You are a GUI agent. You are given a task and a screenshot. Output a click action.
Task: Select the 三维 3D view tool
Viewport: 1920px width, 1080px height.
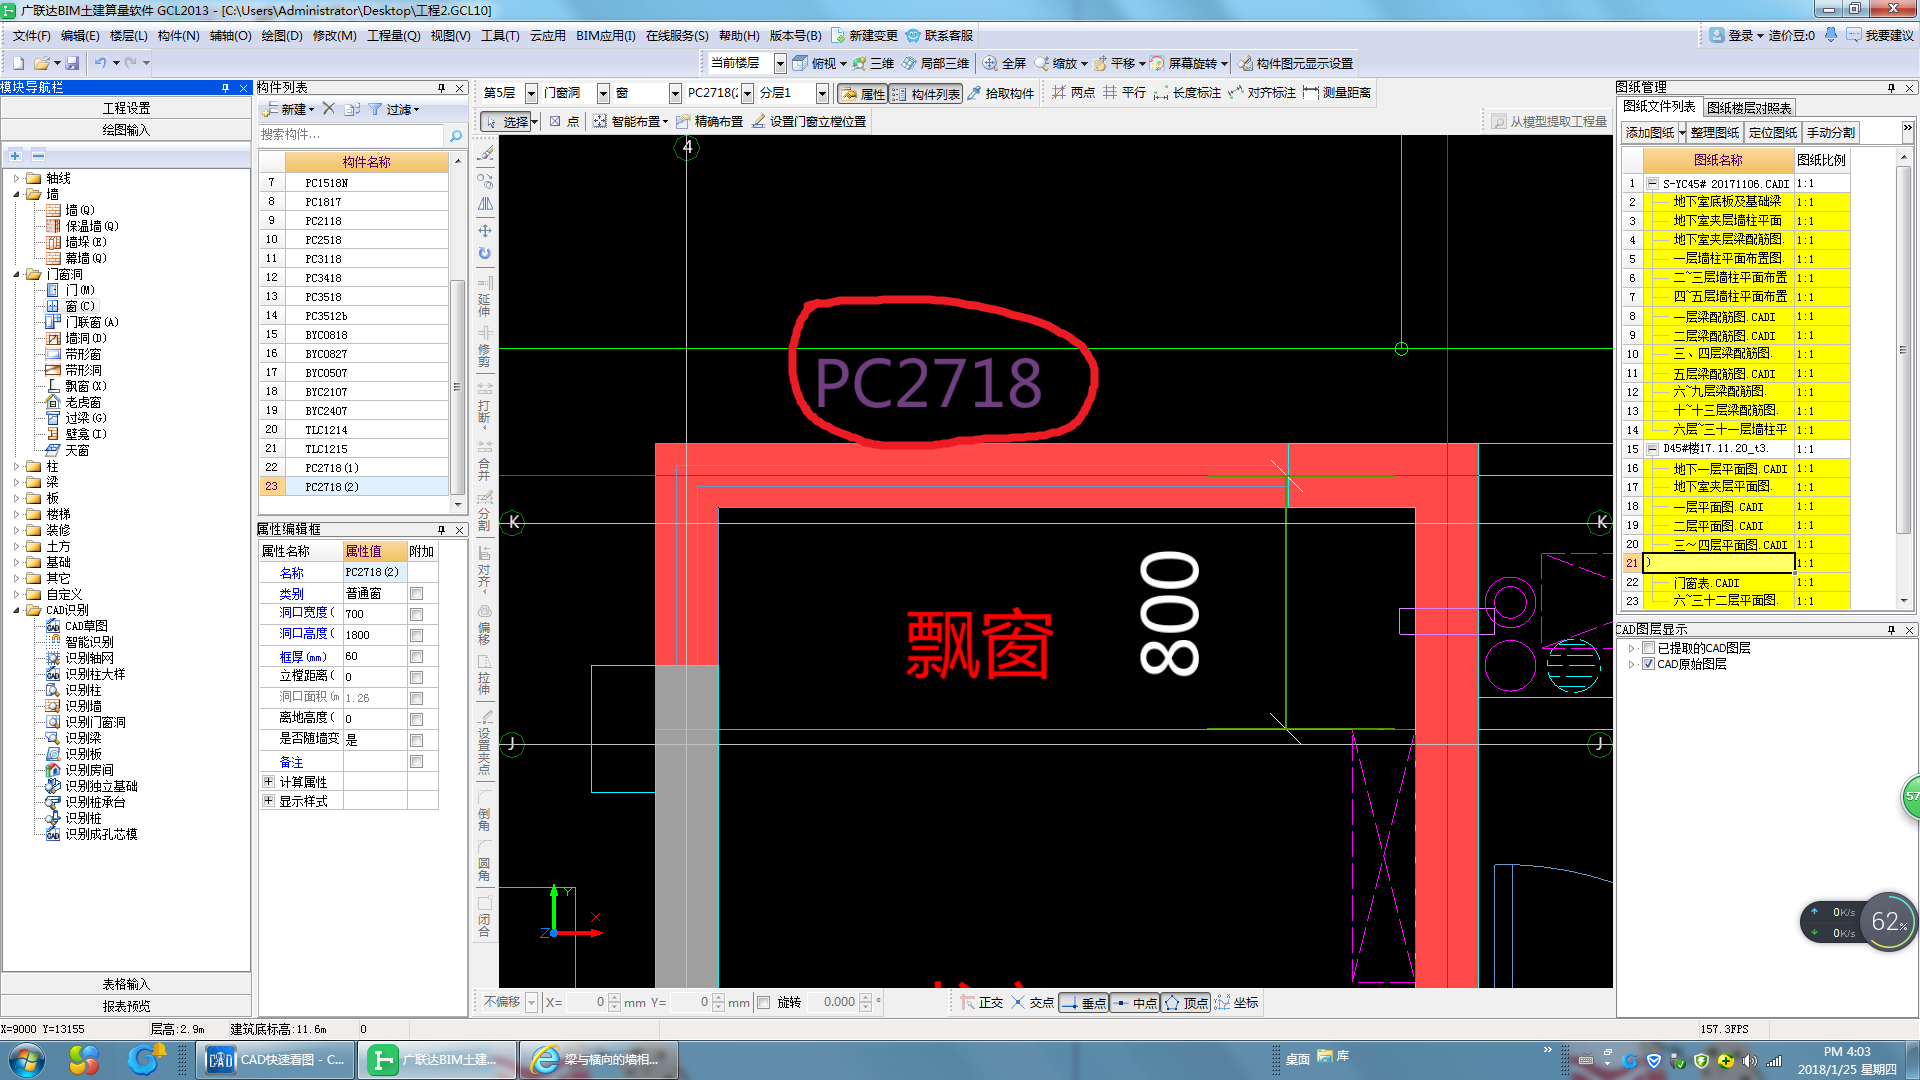(873, 63)
